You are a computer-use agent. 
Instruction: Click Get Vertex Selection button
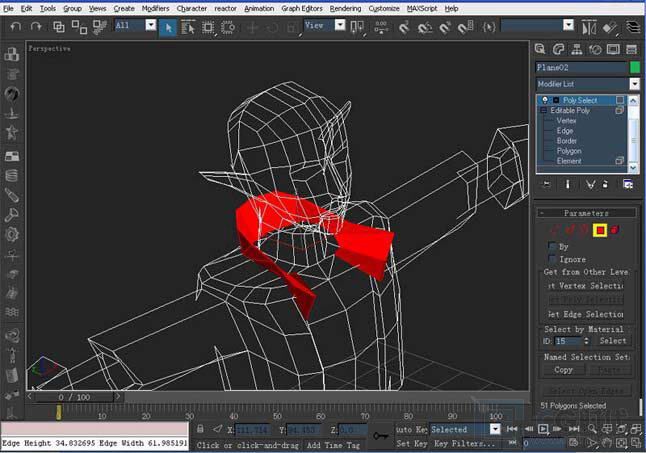[585, 285]
